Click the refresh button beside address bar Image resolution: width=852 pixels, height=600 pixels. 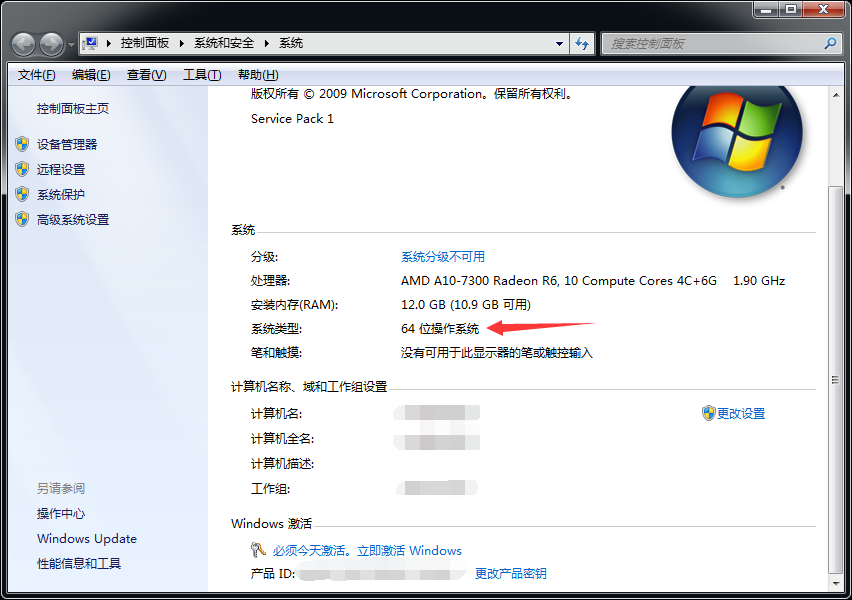[582, 43]
